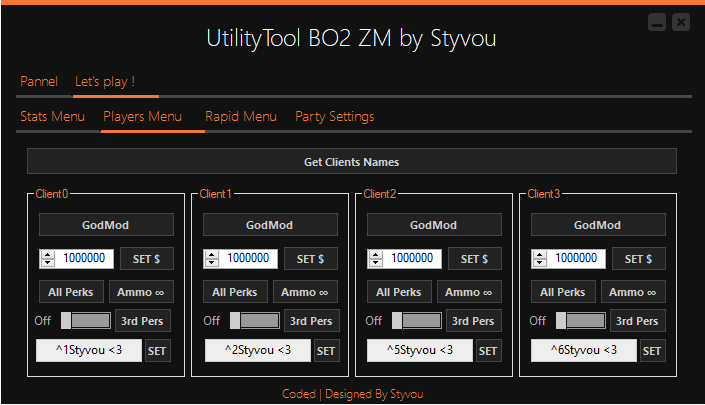Click SET next to ^1Styvou name
This screenshot has height=405, width=705.
point(157,351)
